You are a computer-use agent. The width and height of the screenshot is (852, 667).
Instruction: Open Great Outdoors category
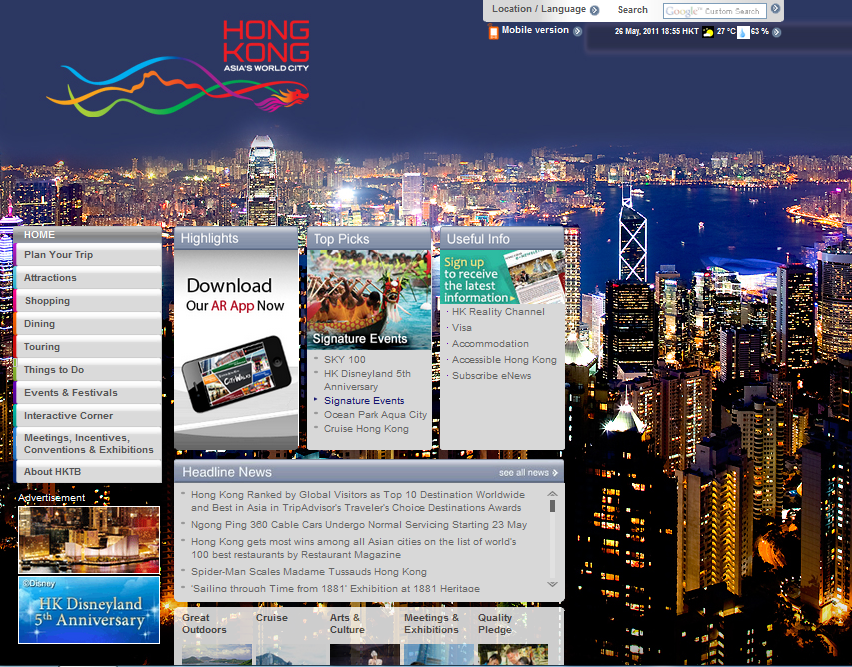204,624
